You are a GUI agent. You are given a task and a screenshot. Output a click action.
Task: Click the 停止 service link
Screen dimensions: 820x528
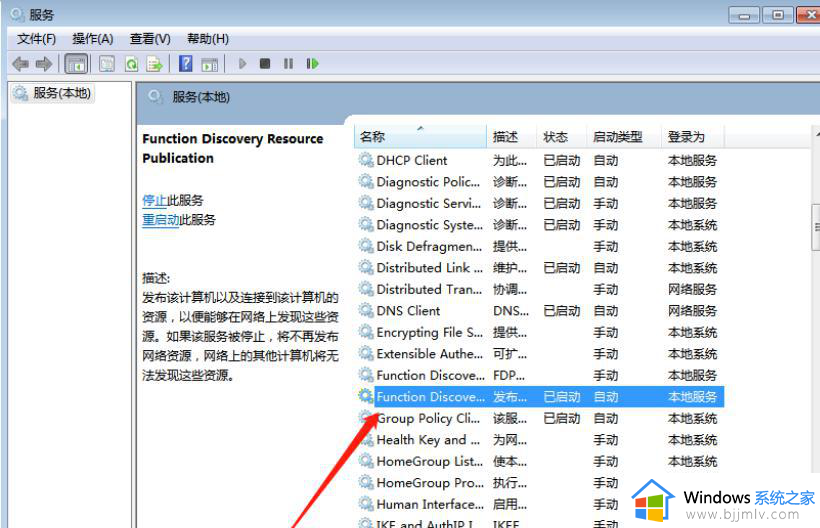point(155,200)
